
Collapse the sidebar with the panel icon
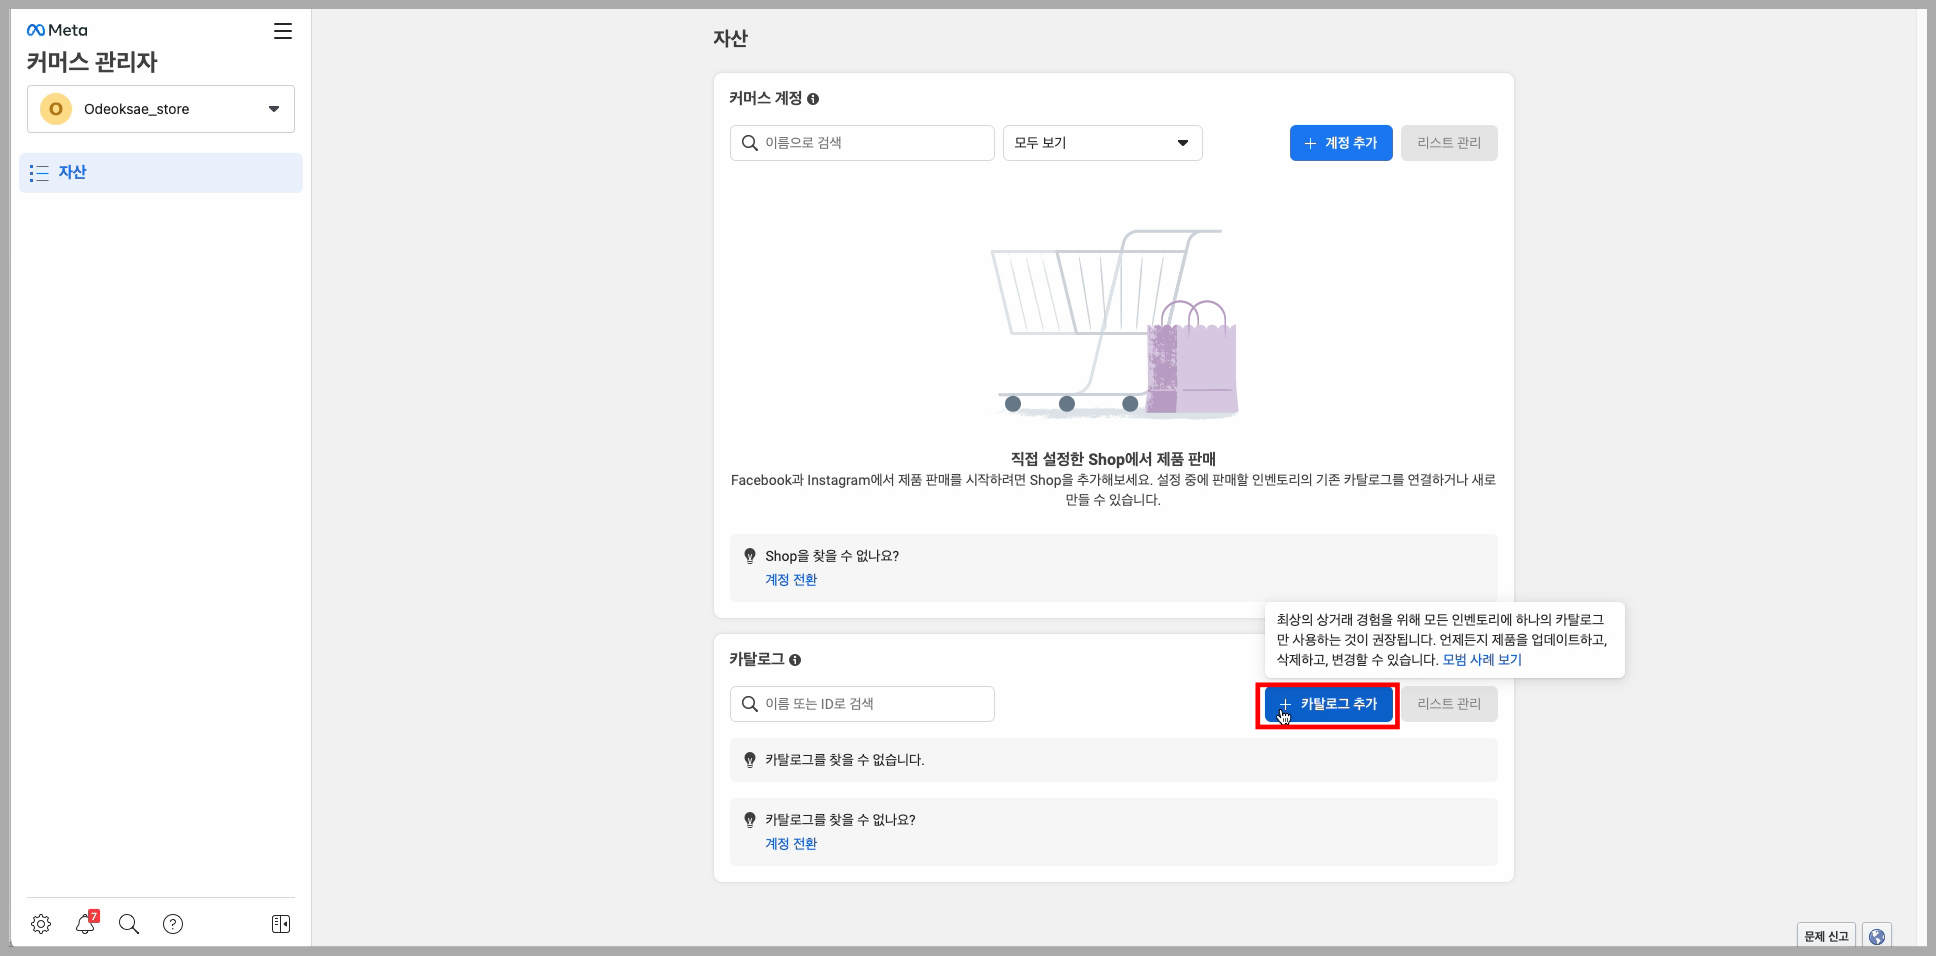(x=280, y=923)
